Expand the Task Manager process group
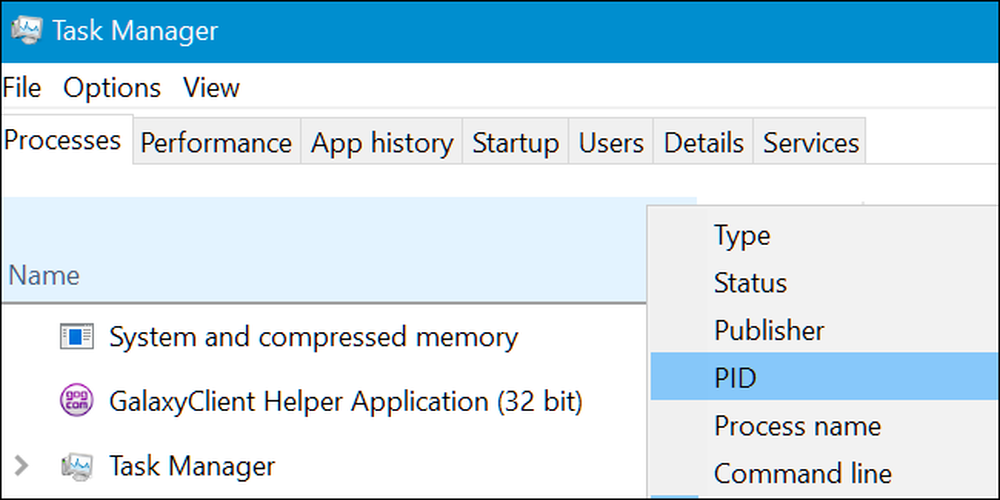Image resolution: width=1000 pixels, height=500 pixels. click(x=21, y=466)
